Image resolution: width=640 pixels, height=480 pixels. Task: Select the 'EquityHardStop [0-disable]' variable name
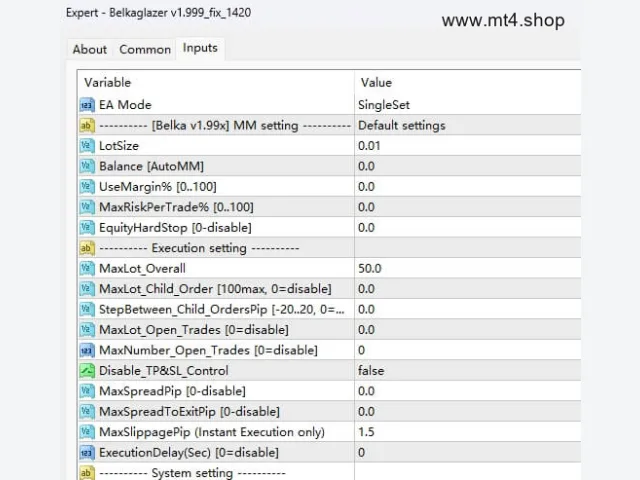pyautogui.click(x=175, y=227)
